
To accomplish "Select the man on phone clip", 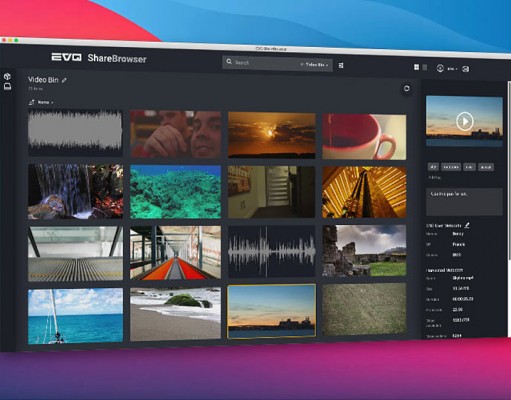I will (175, 134).
